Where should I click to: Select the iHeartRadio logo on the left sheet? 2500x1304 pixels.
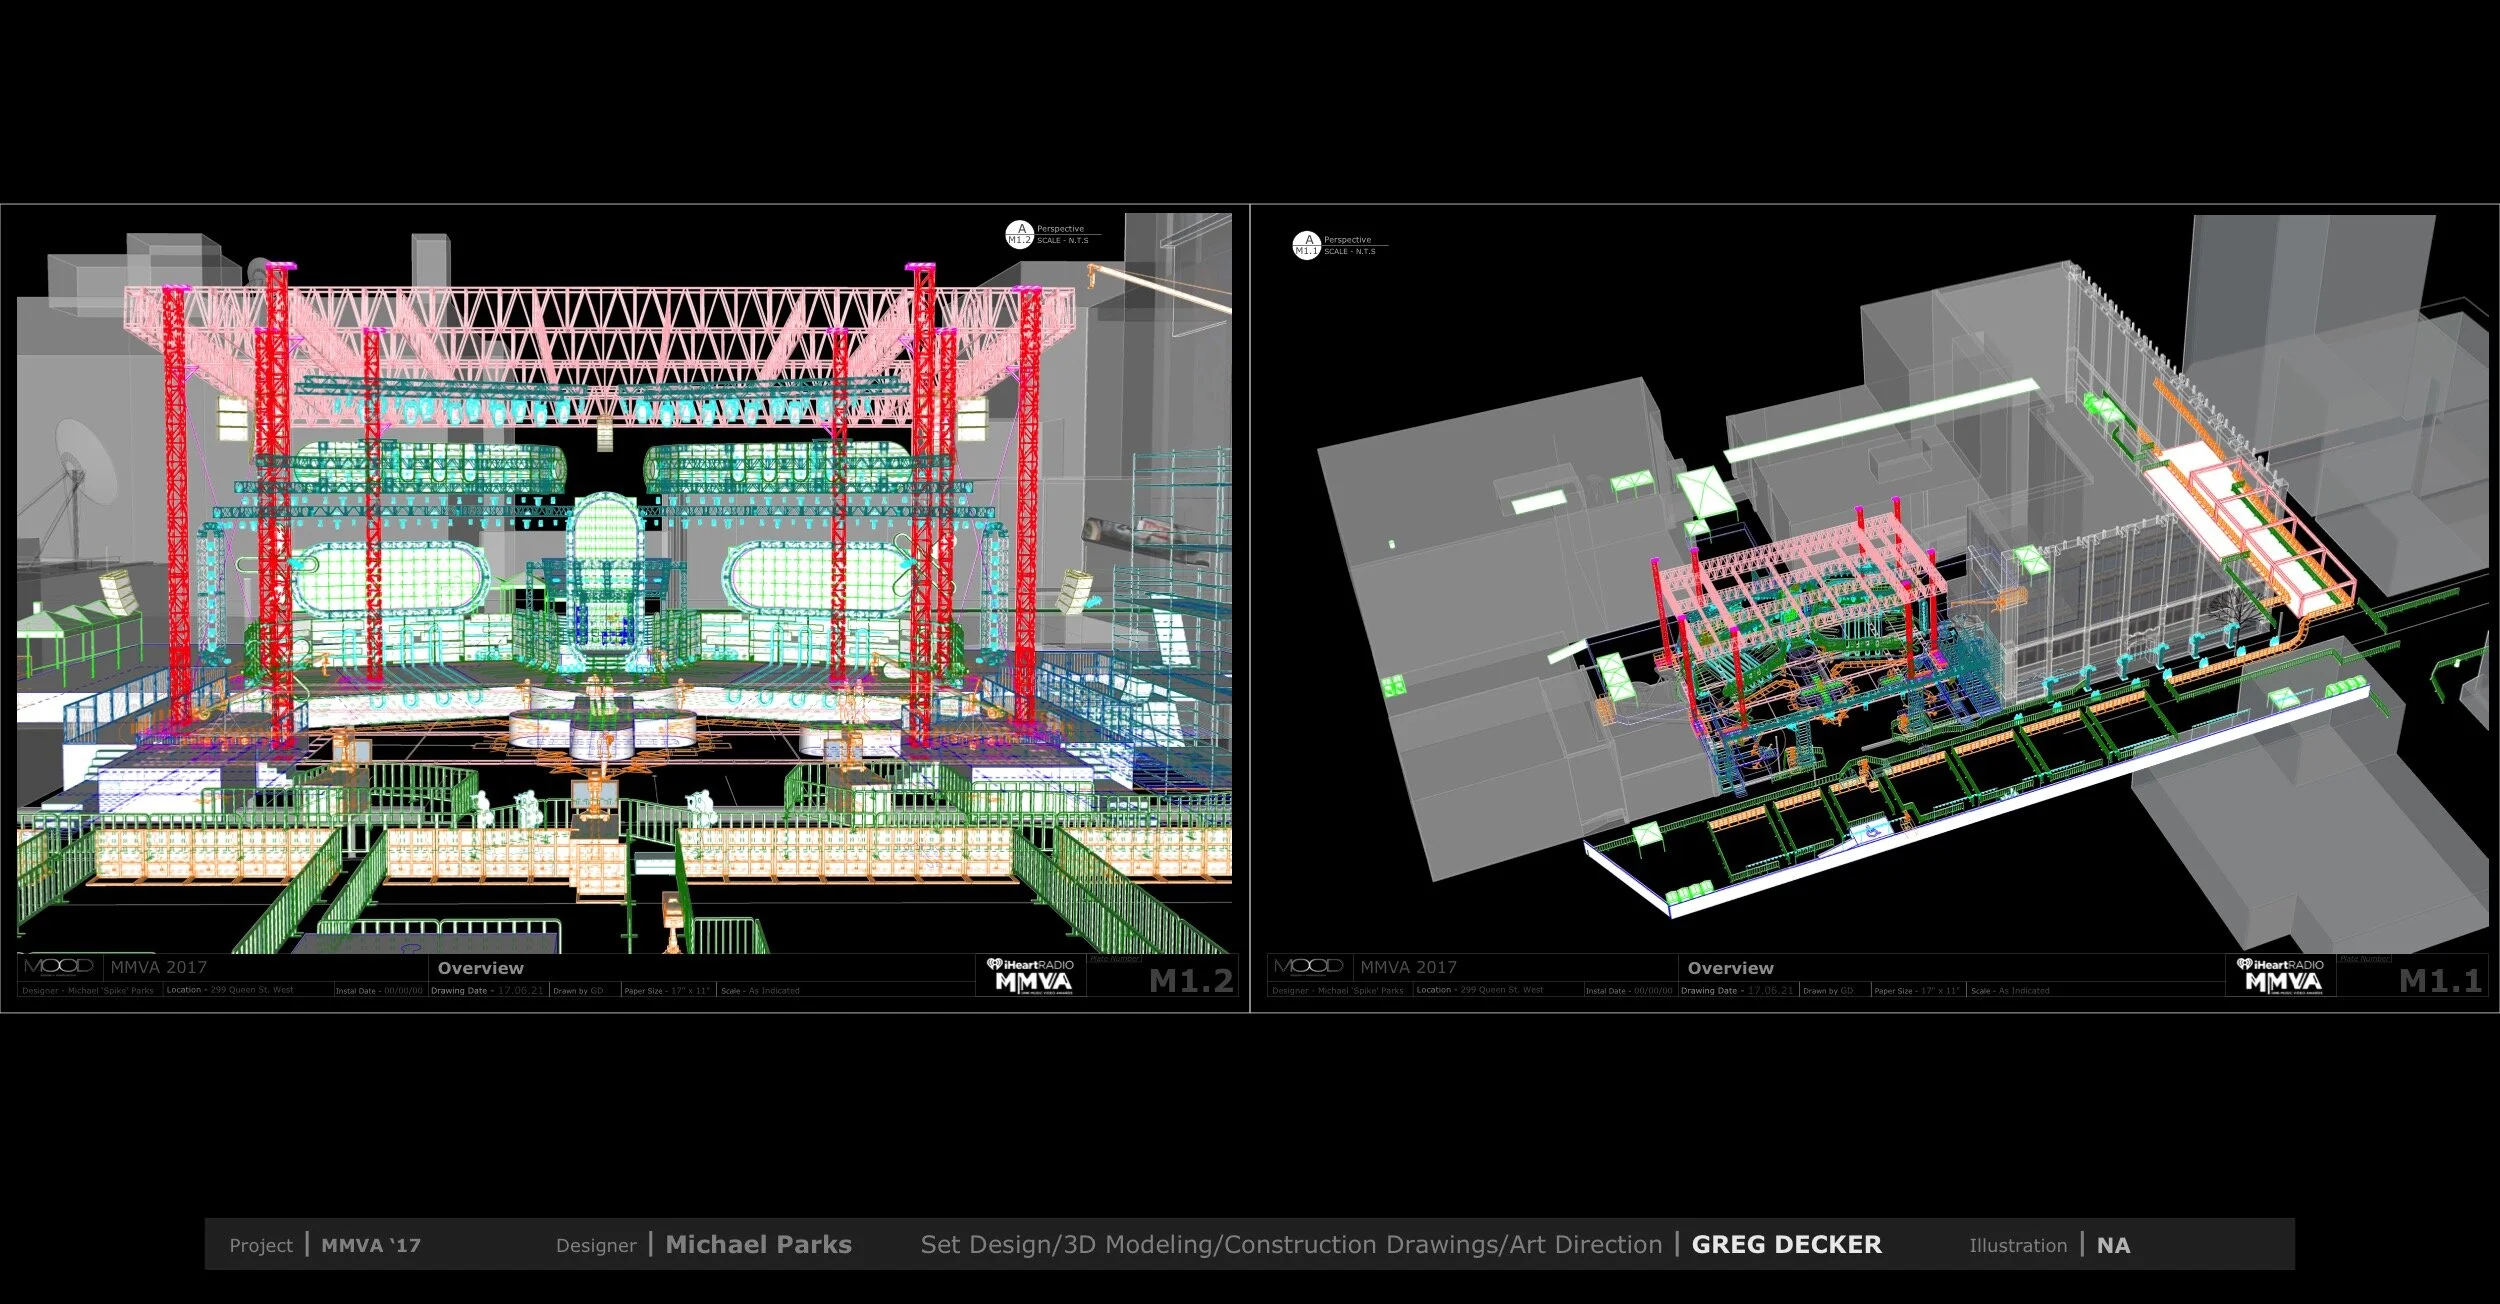click(1030, 961)
